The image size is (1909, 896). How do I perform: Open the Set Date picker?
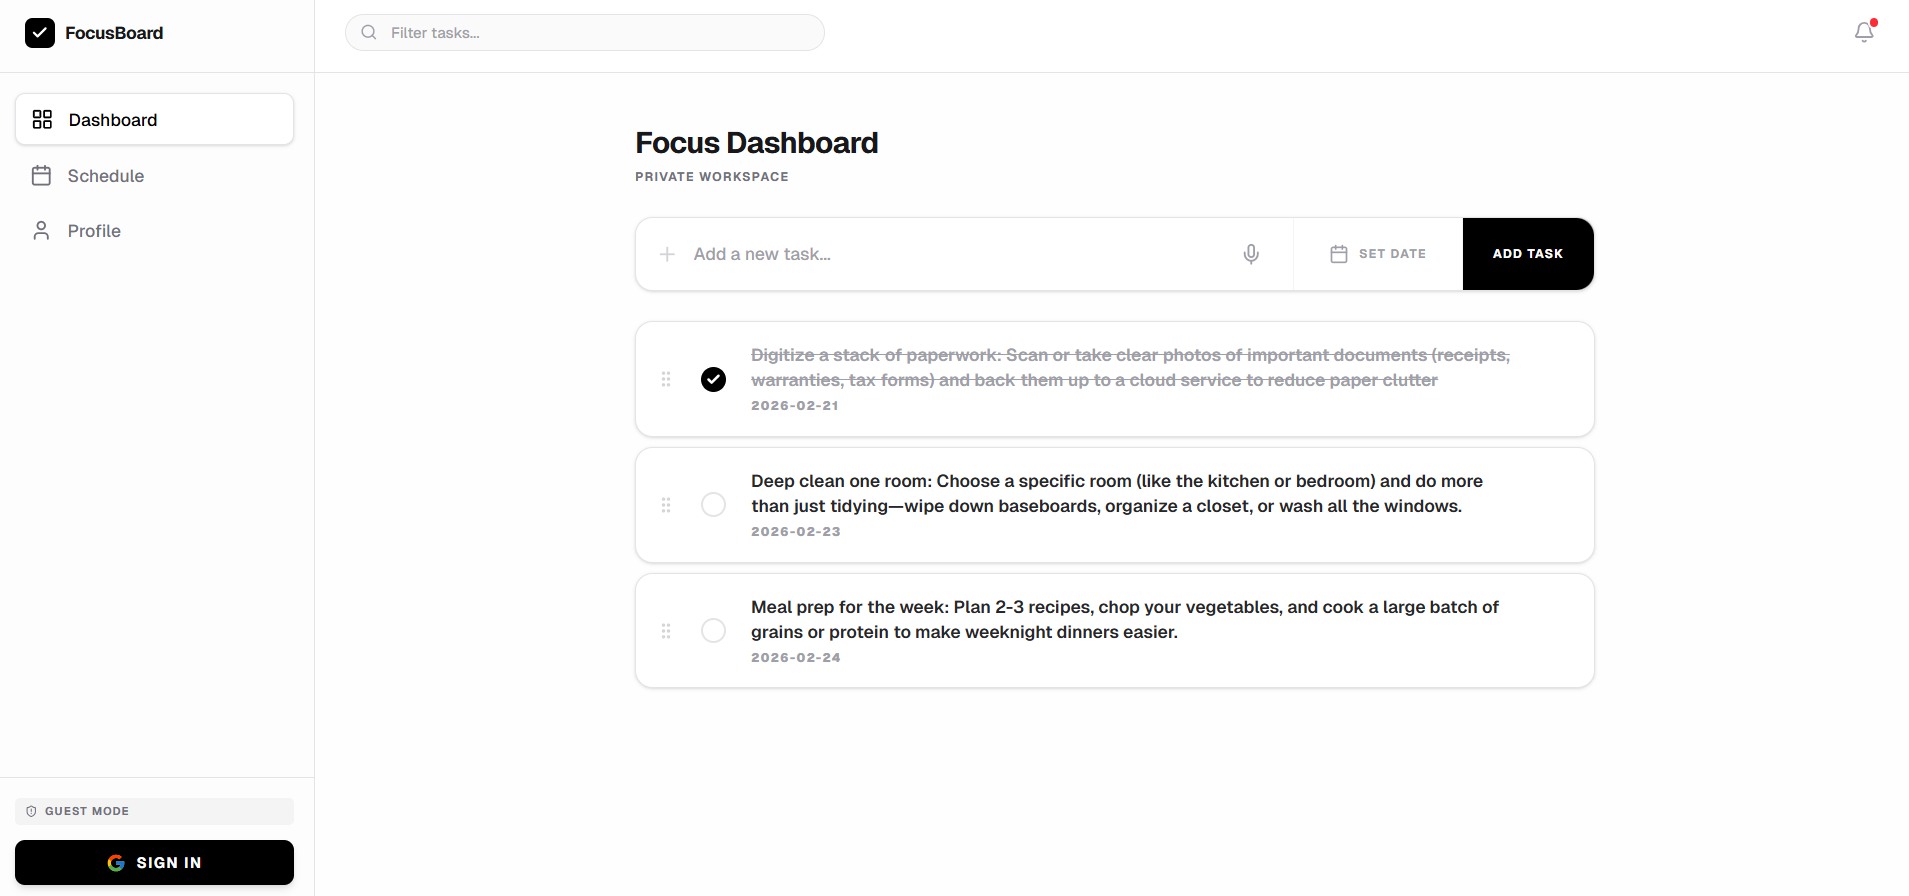pos(1378,254)
